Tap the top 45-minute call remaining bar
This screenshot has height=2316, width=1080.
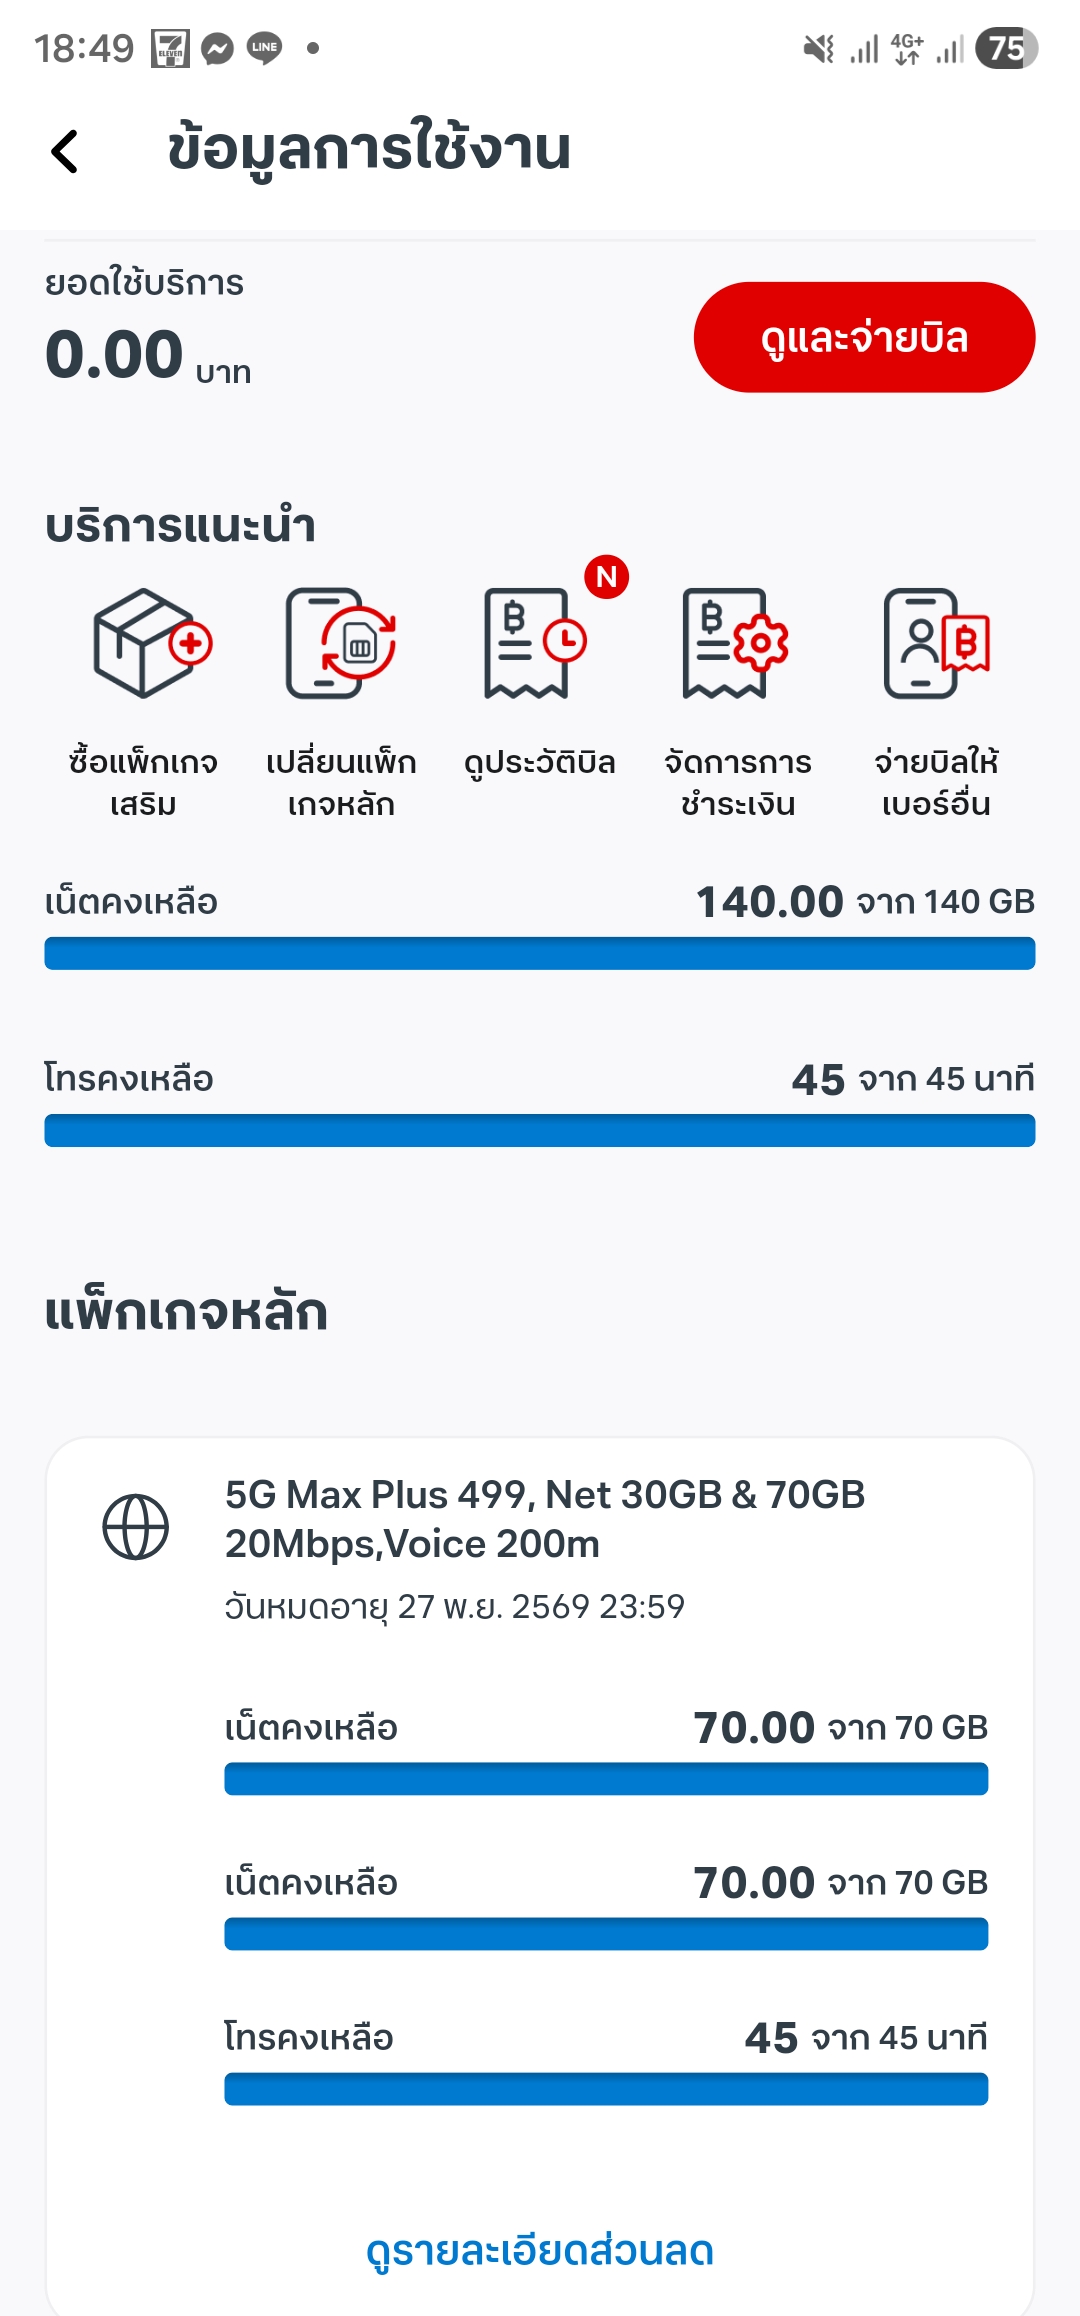pyautogui.click(x=540, y=1130)
